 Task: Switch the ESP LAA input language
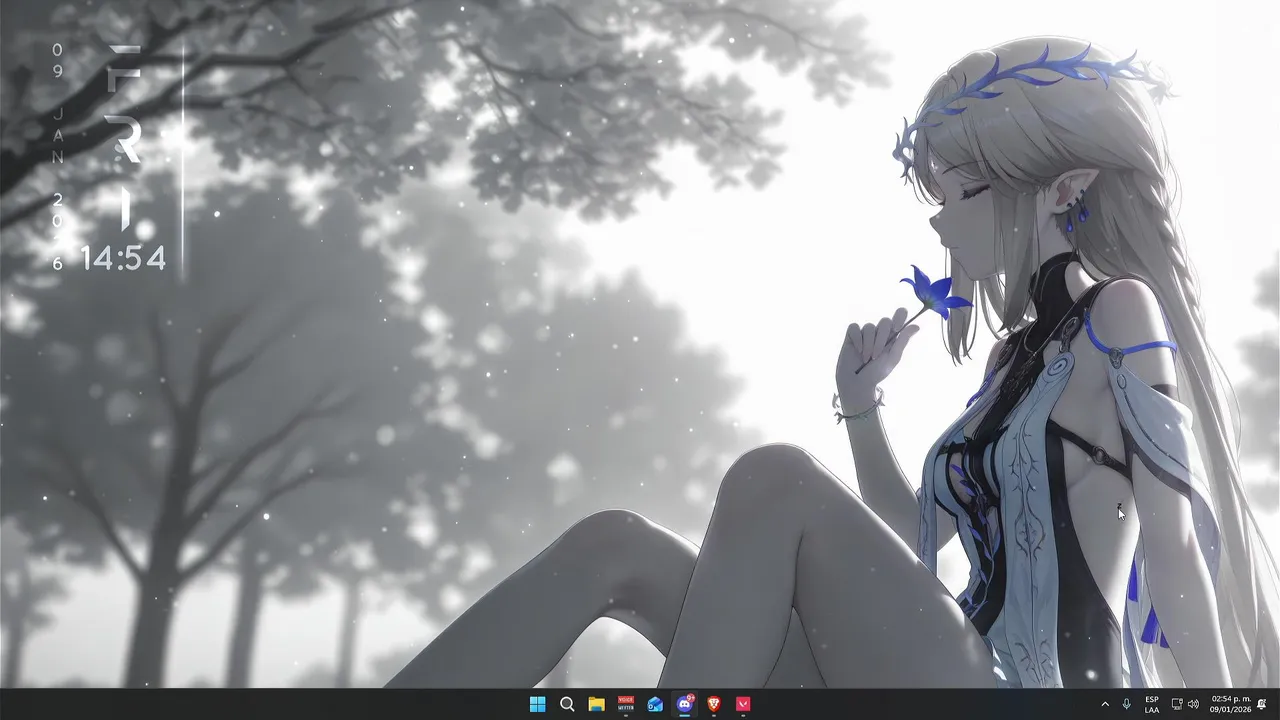pyautogui.click(x=1152, y=704)
